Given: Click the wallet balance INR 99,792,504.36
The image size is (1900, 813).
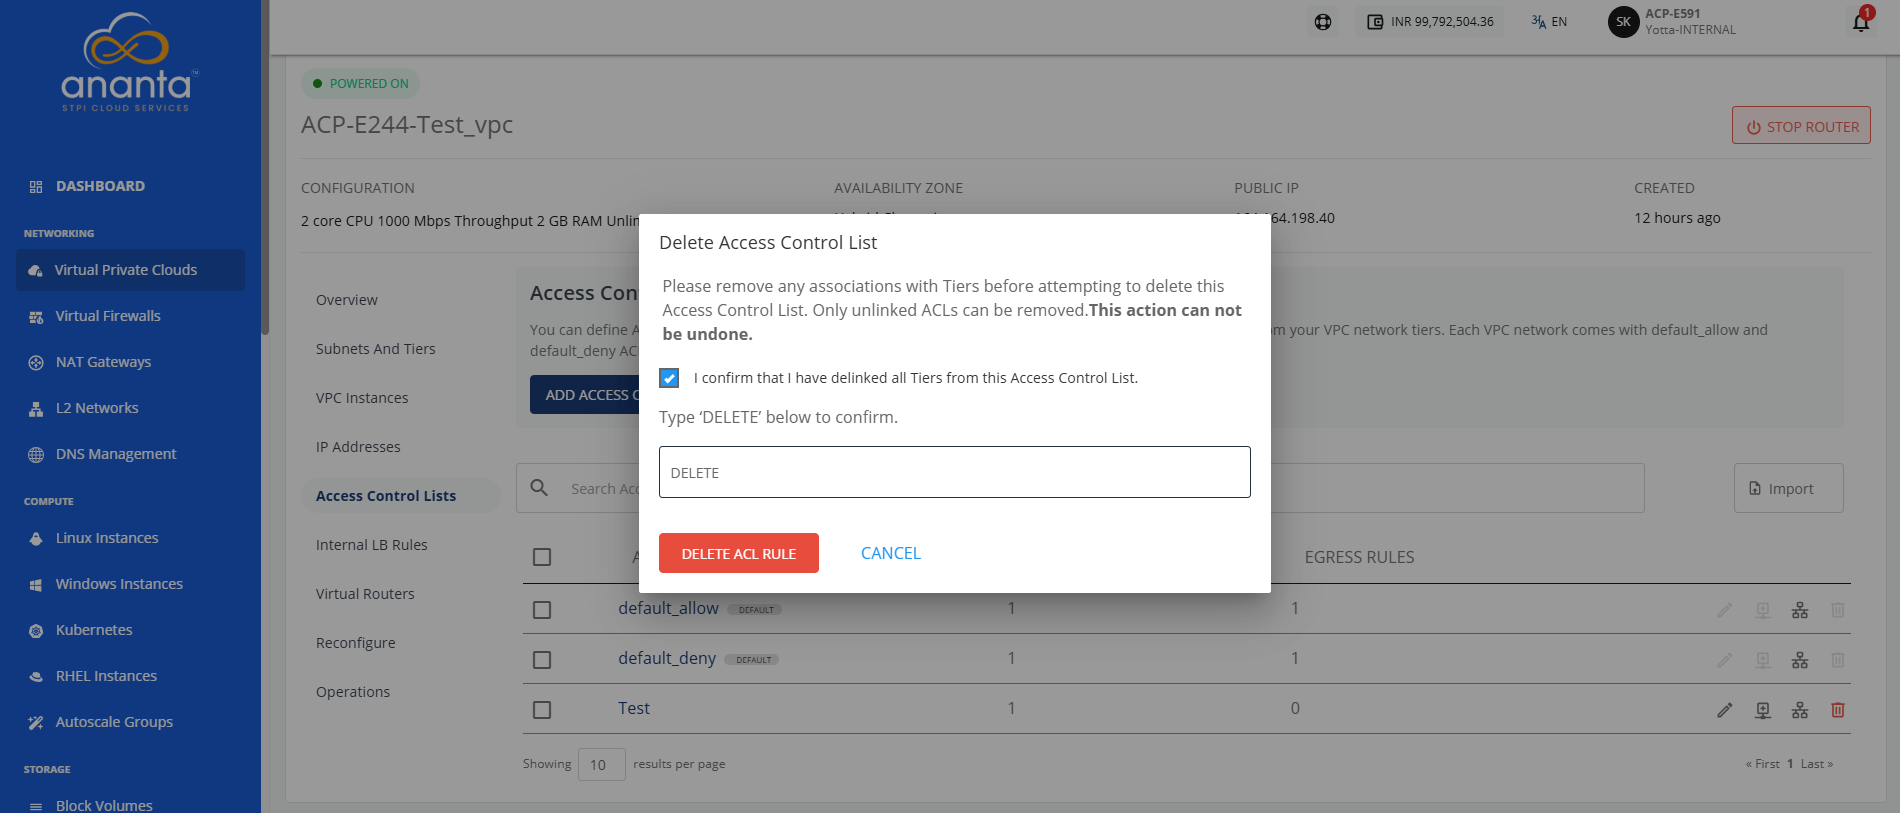Looking at the screenshot, I should (1430, 22).
